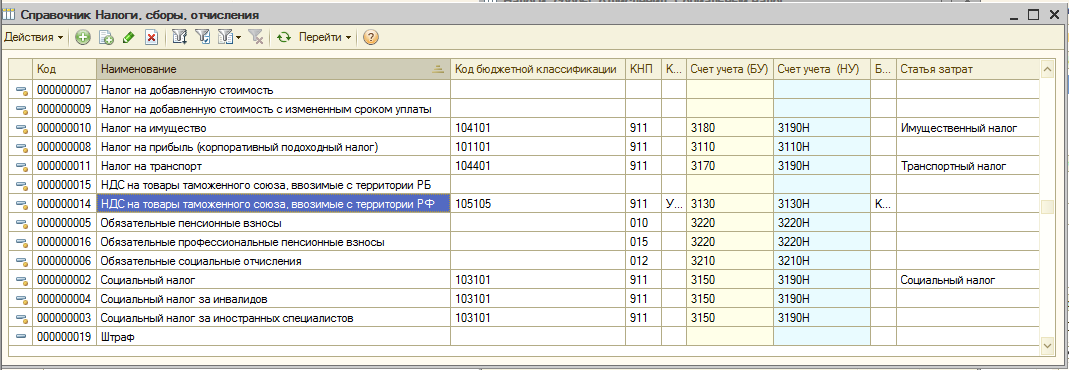Image resolution: width=1069 pixels, height=370 pixels.
Task: Click Filter by current value icon
Action: (x=202, y=38)
